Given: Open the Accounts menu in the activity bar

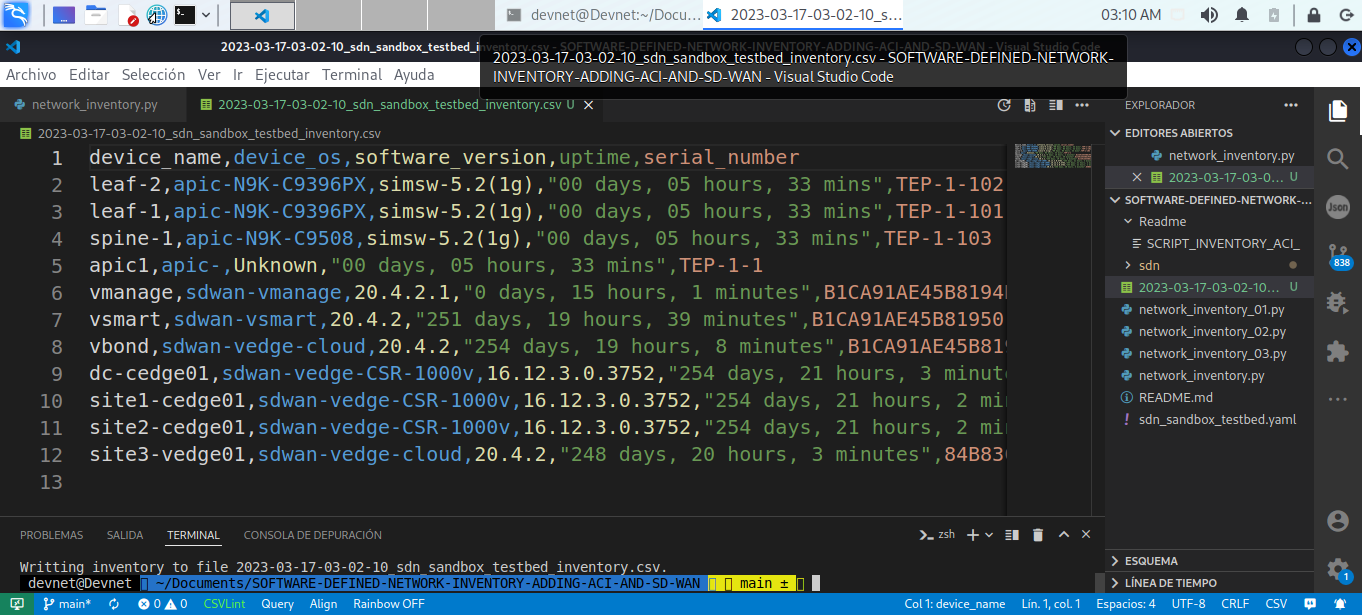Looking at the screenshot, I should click(x=1337, y=521).
